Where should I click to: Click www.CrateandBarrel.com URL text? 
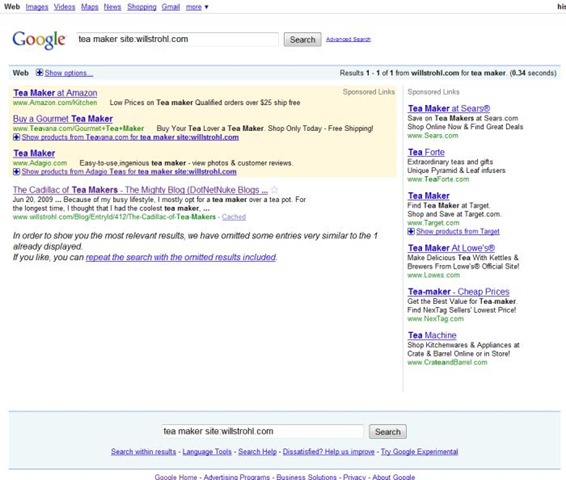coord(447,363)
